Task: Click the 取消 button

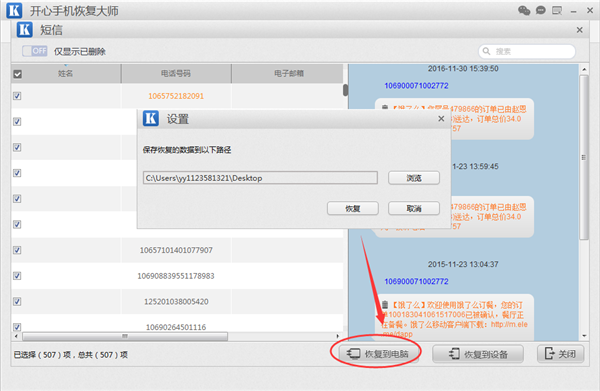Action: click(x=414, y=209)
